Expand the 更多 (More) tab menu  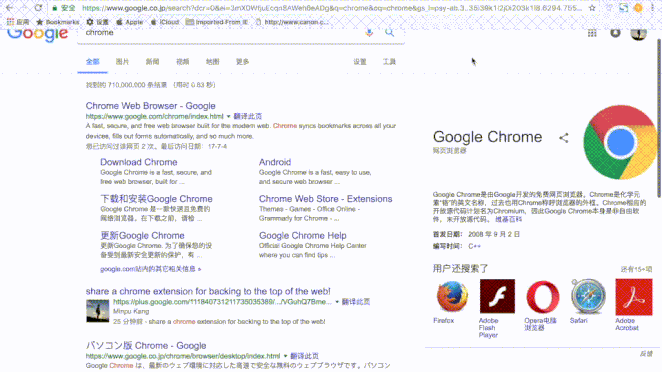242,62
